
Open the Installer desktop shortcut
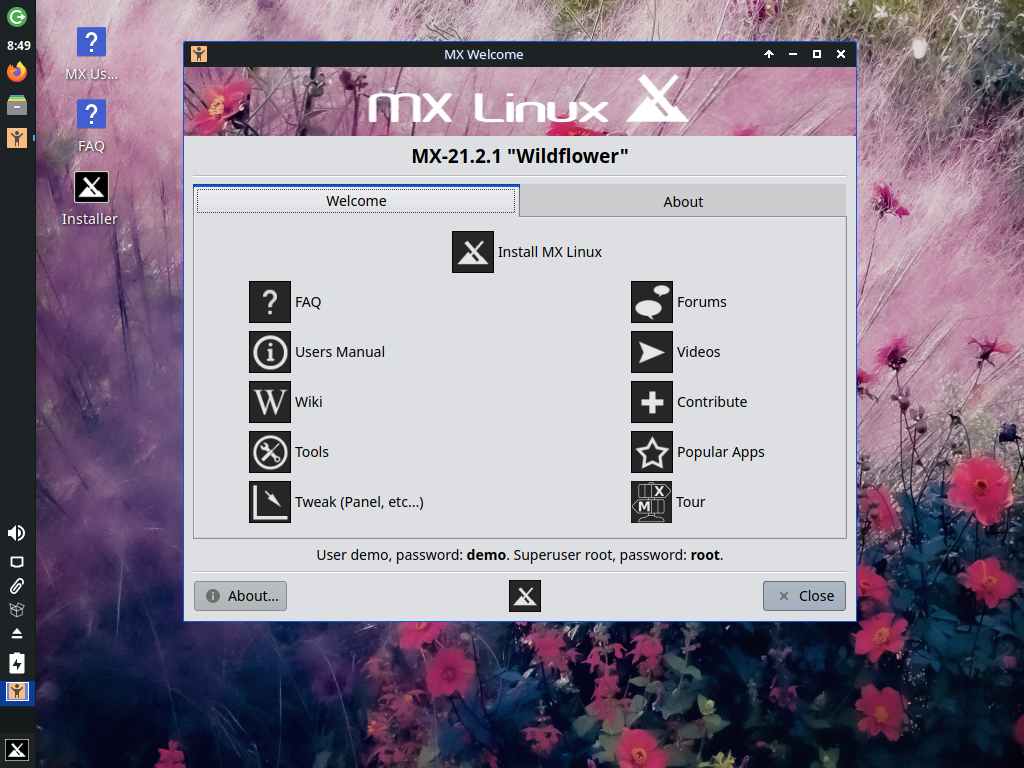click(x=91, y=188)
